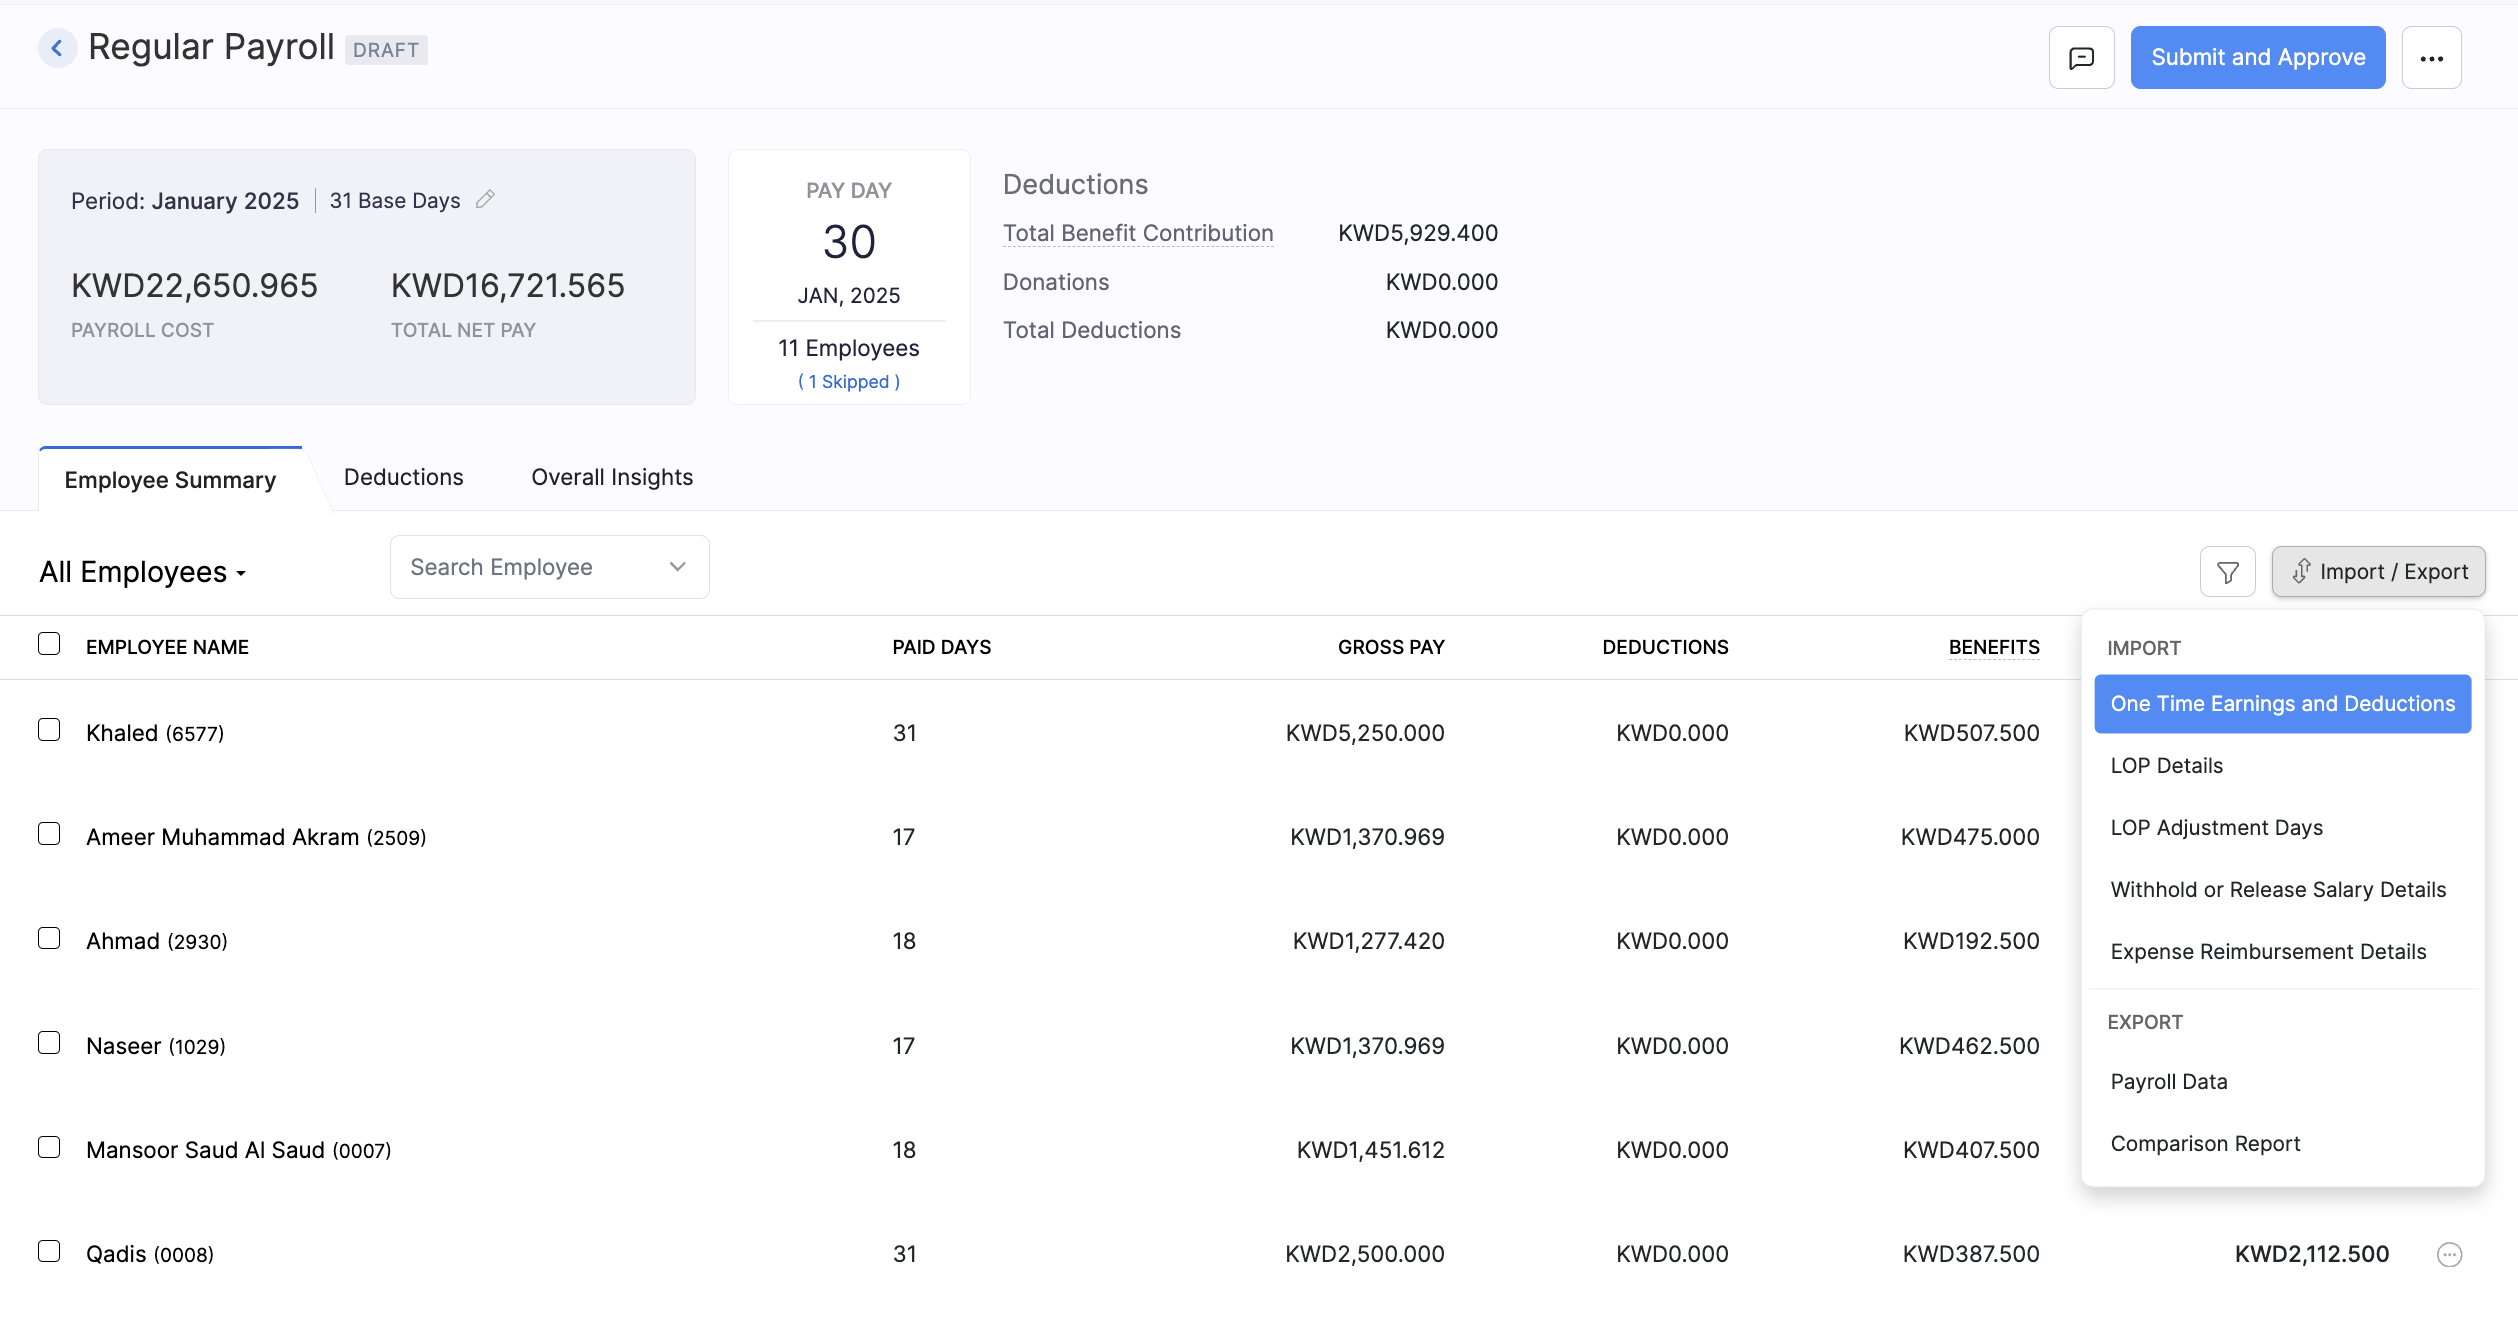This screenshot has width=2518, height=1326.
Task: Check the checkbox for Khaled
Action: (x=49, y=729)
